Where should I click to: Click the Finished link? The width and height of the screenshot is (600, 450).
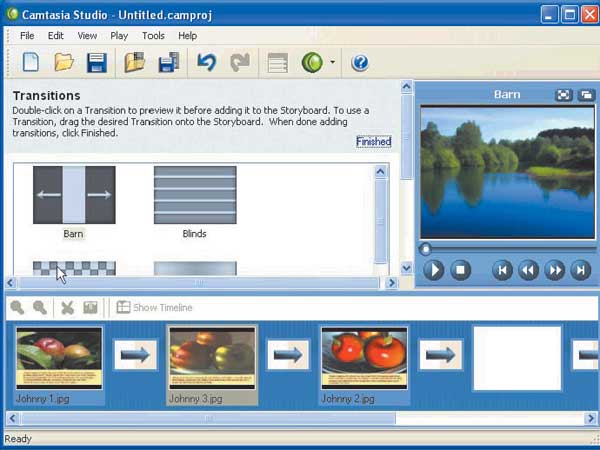[x=373, y=142]
